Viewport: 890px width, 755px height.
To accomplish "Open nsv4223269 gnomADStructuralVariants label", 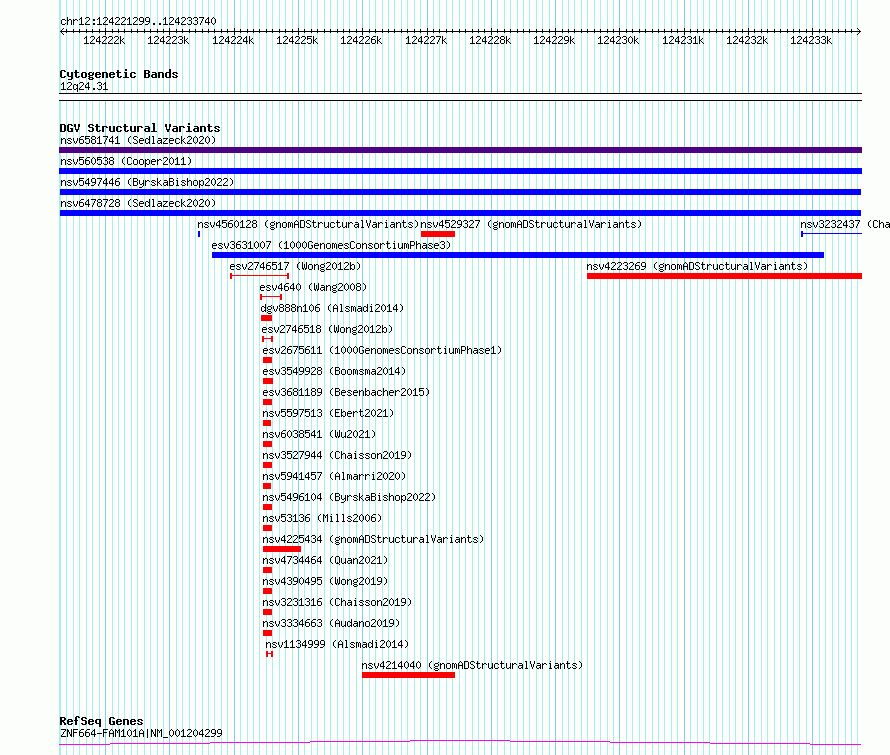I will [x=697, y=266].
